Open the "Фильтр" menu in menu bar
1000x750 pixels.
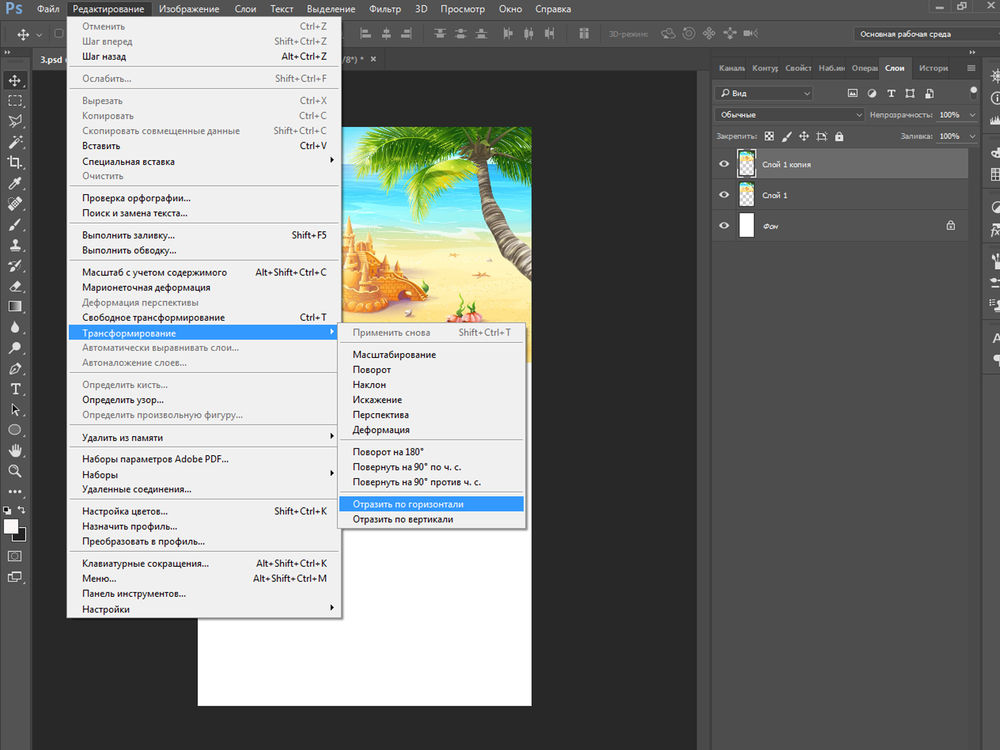coord(385,9)
